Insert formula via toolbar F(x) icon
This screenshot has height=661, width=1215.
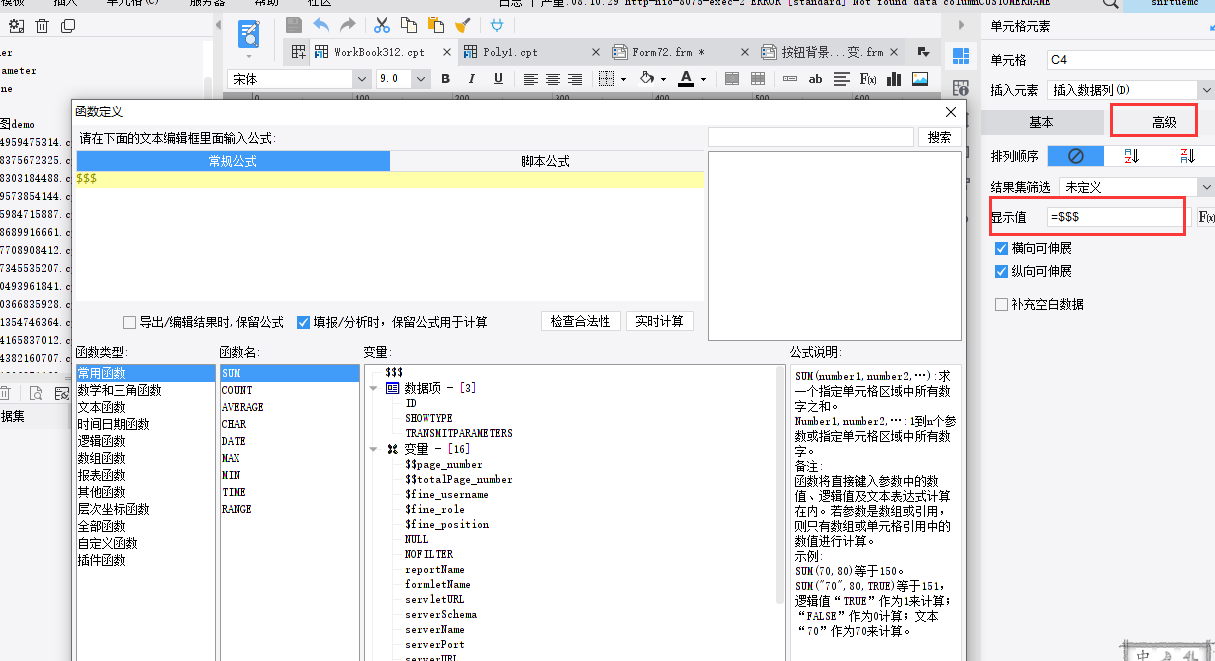pos(868,79)
